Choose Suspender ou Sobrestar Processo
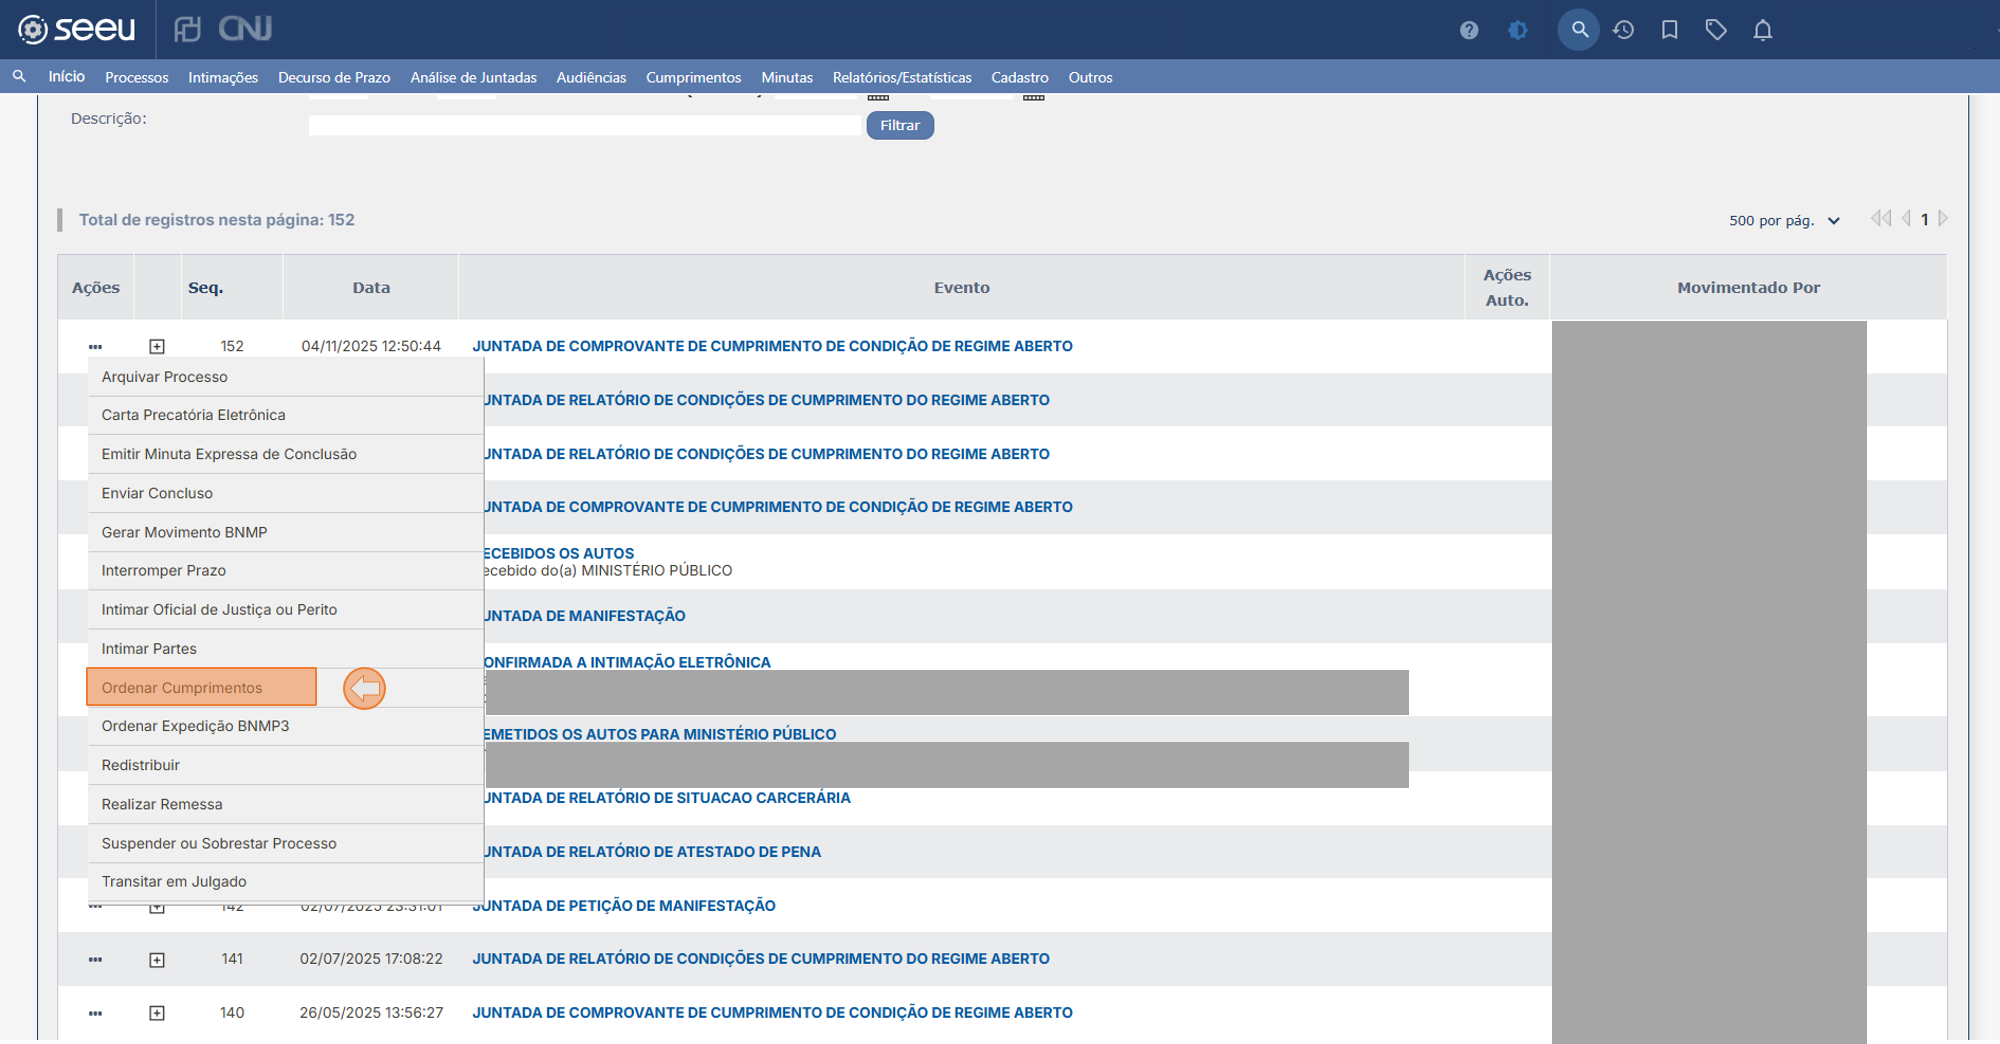The height and width of the screenshot is (1044, 2000). 286,843
